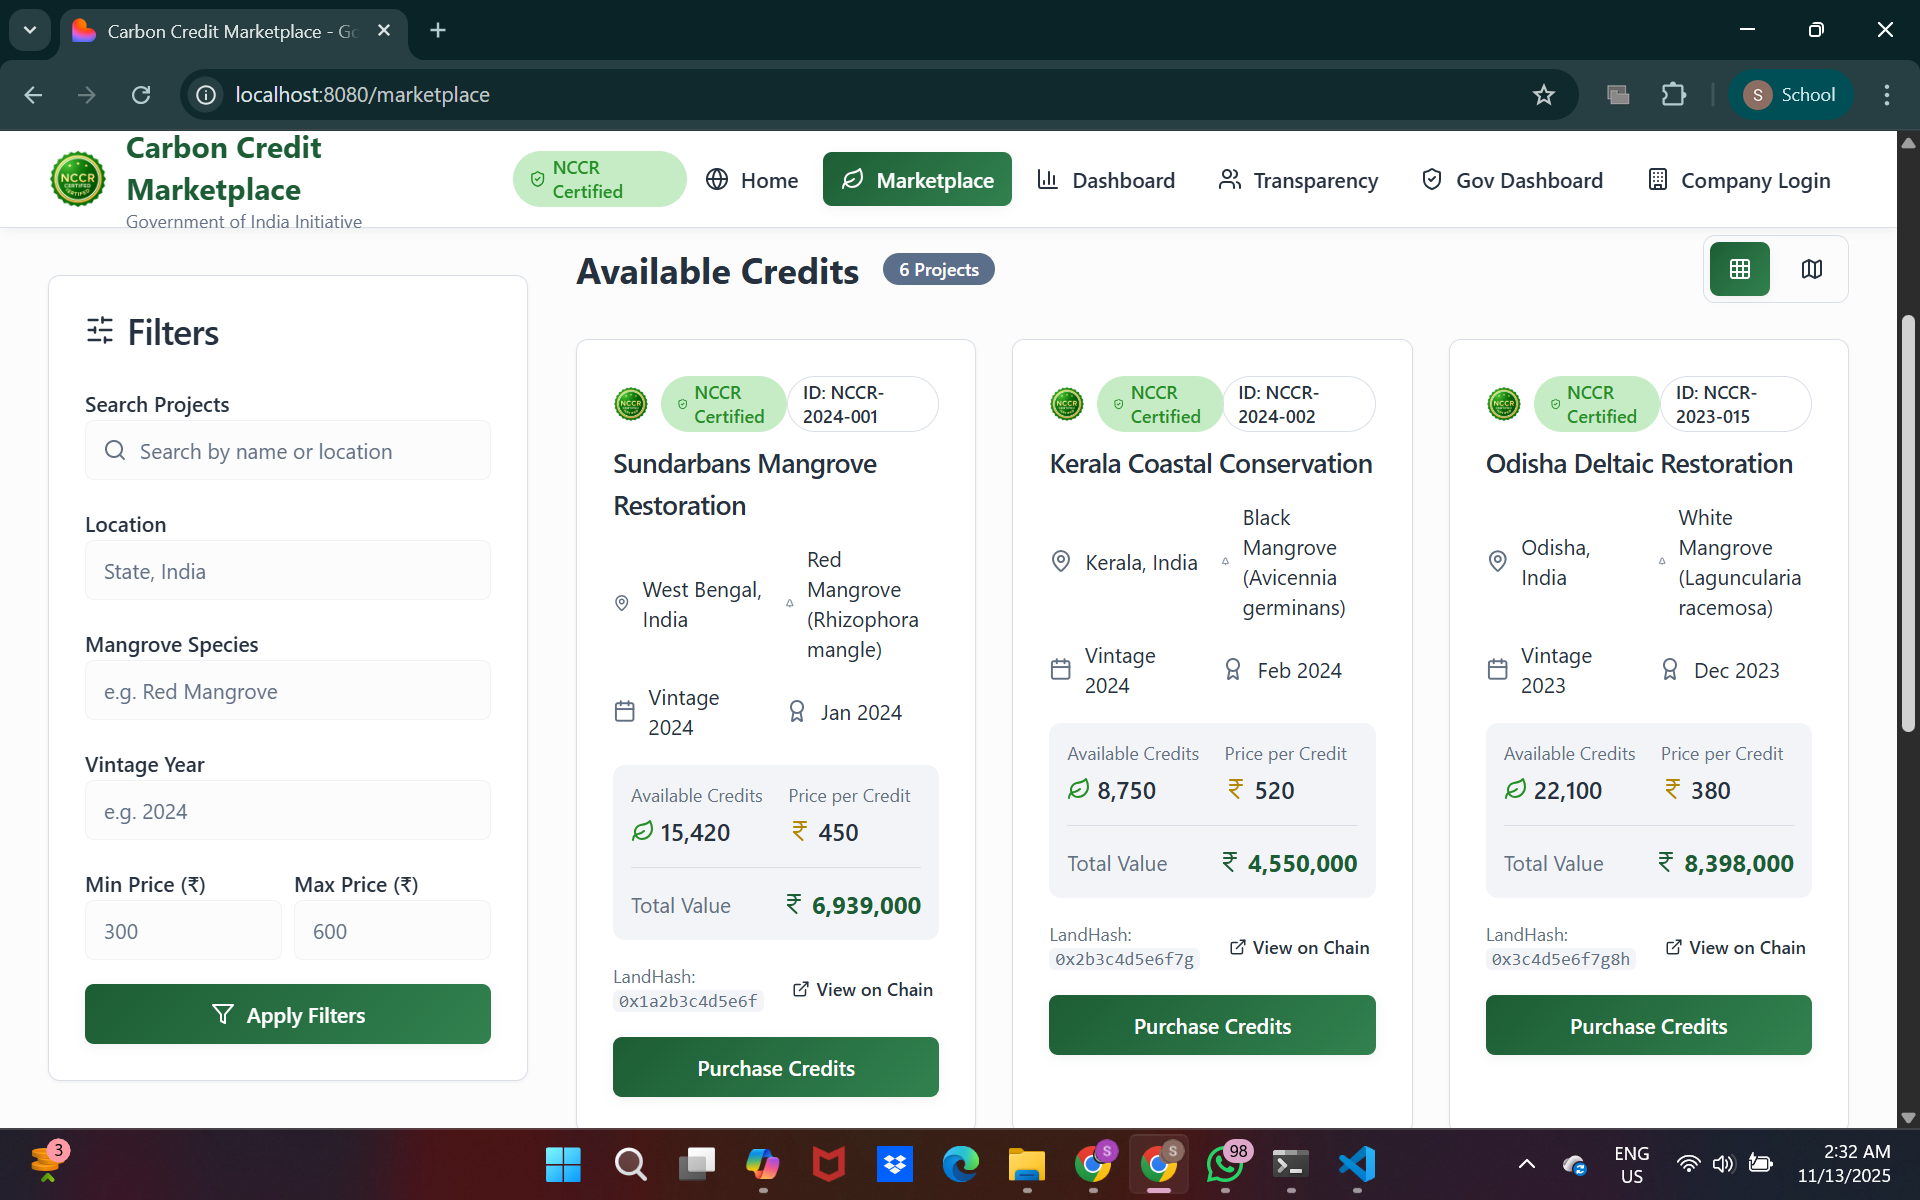Purchase Credits for Odisha Deltaic Restoration
1920x1200 pixels.
pos(1648,1025)
